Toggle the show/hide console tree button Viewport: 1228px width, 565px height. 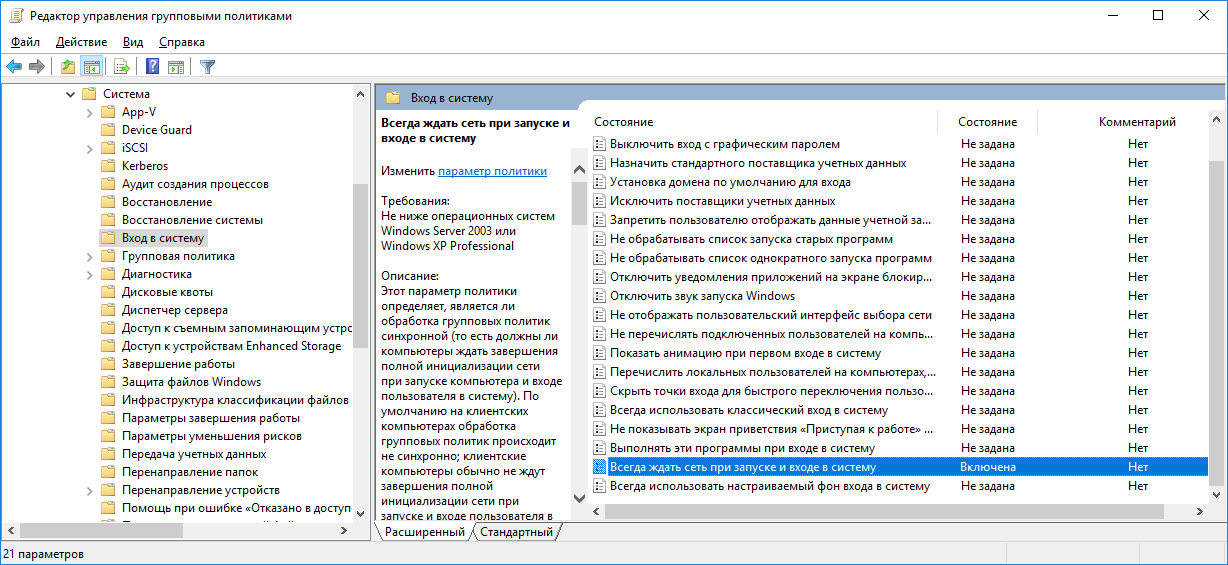pos(91,67)
